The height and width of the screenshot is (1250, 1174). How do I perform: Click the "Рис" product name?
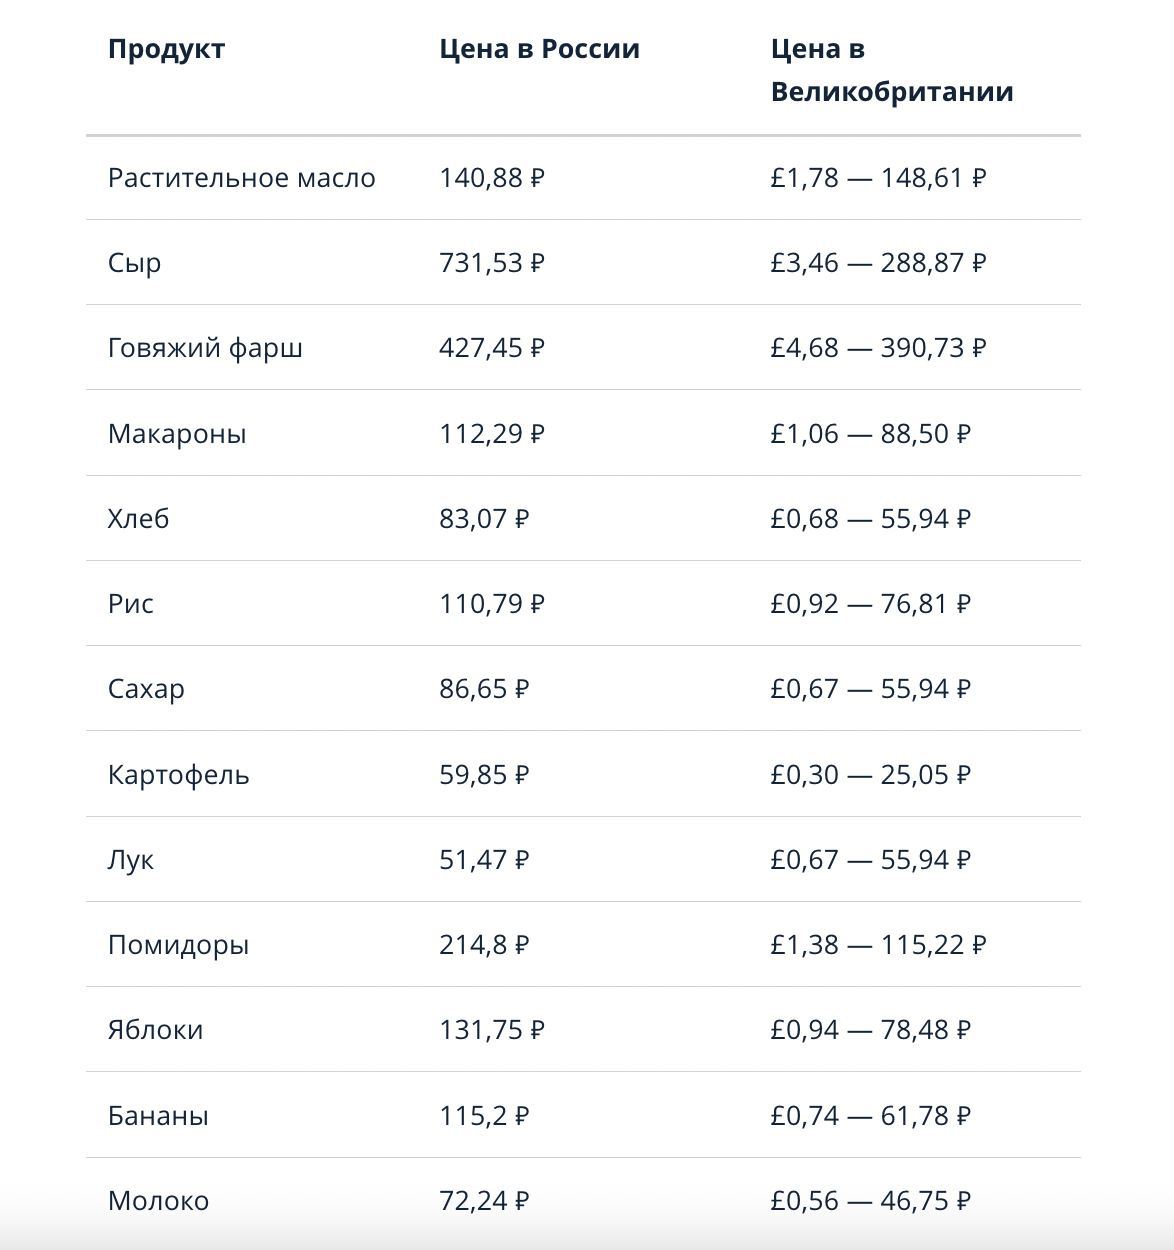(x=130, y=604)
